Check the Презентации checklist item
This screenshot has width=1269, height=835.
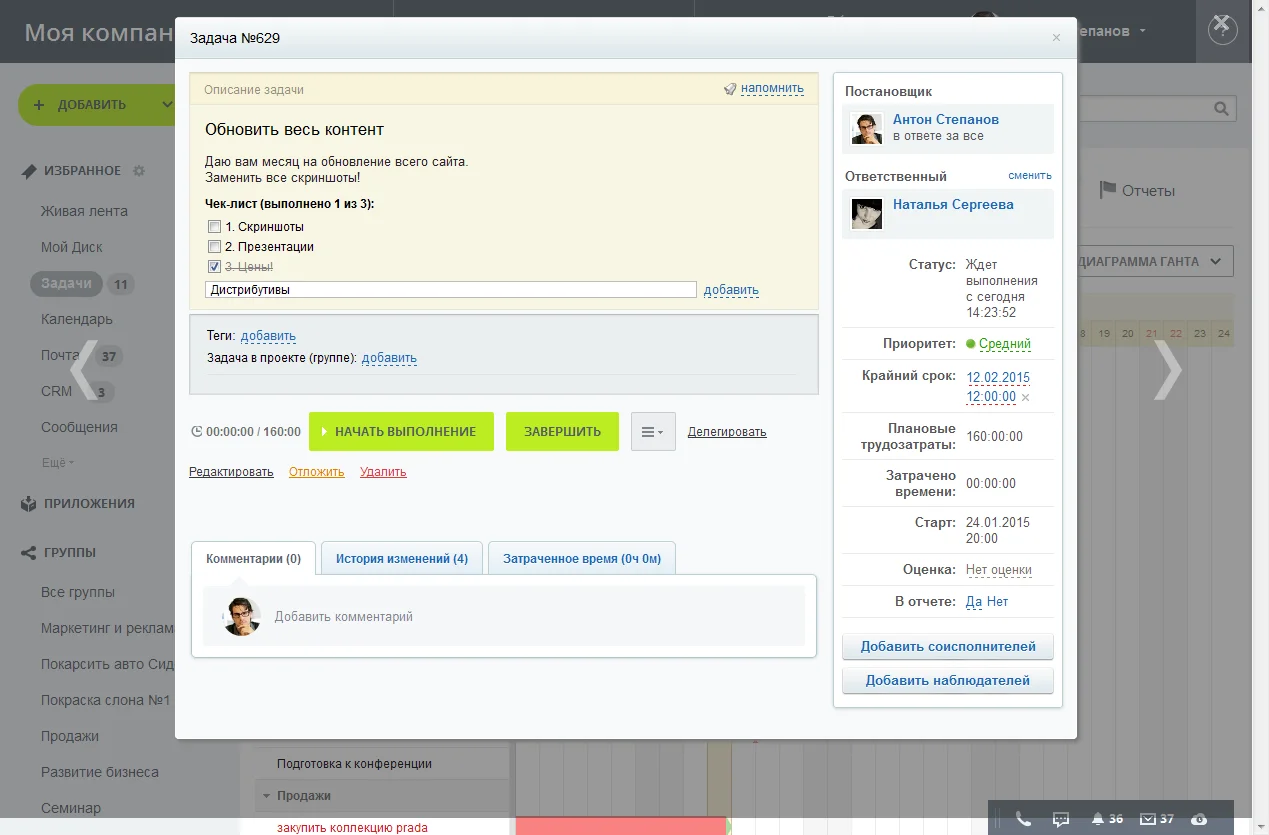tap(214, 246)
